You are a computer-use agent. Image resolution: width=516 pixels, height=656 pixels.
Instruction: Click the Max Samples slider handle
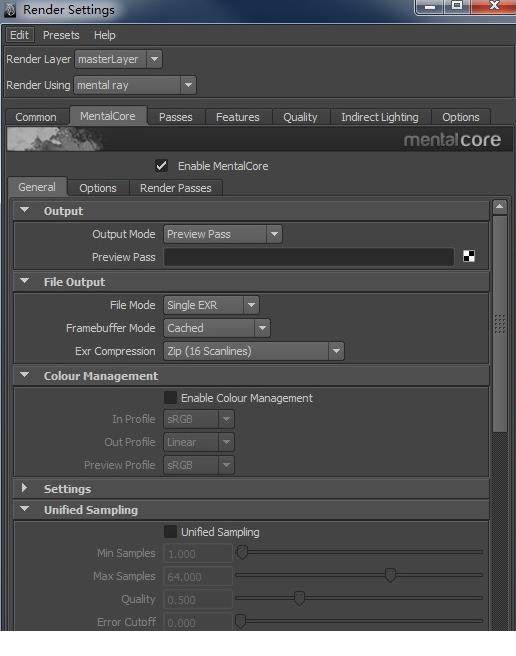click(x=390, y=575)
